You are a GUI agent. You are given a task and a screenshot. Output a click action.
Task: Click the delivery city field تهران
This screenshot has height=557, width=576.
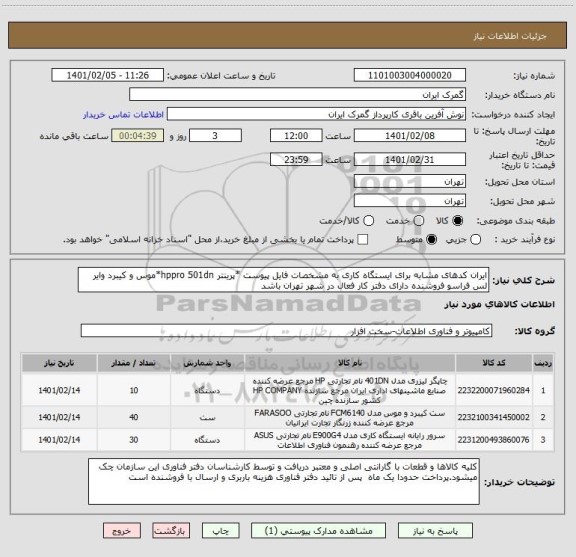click(410, 201)
